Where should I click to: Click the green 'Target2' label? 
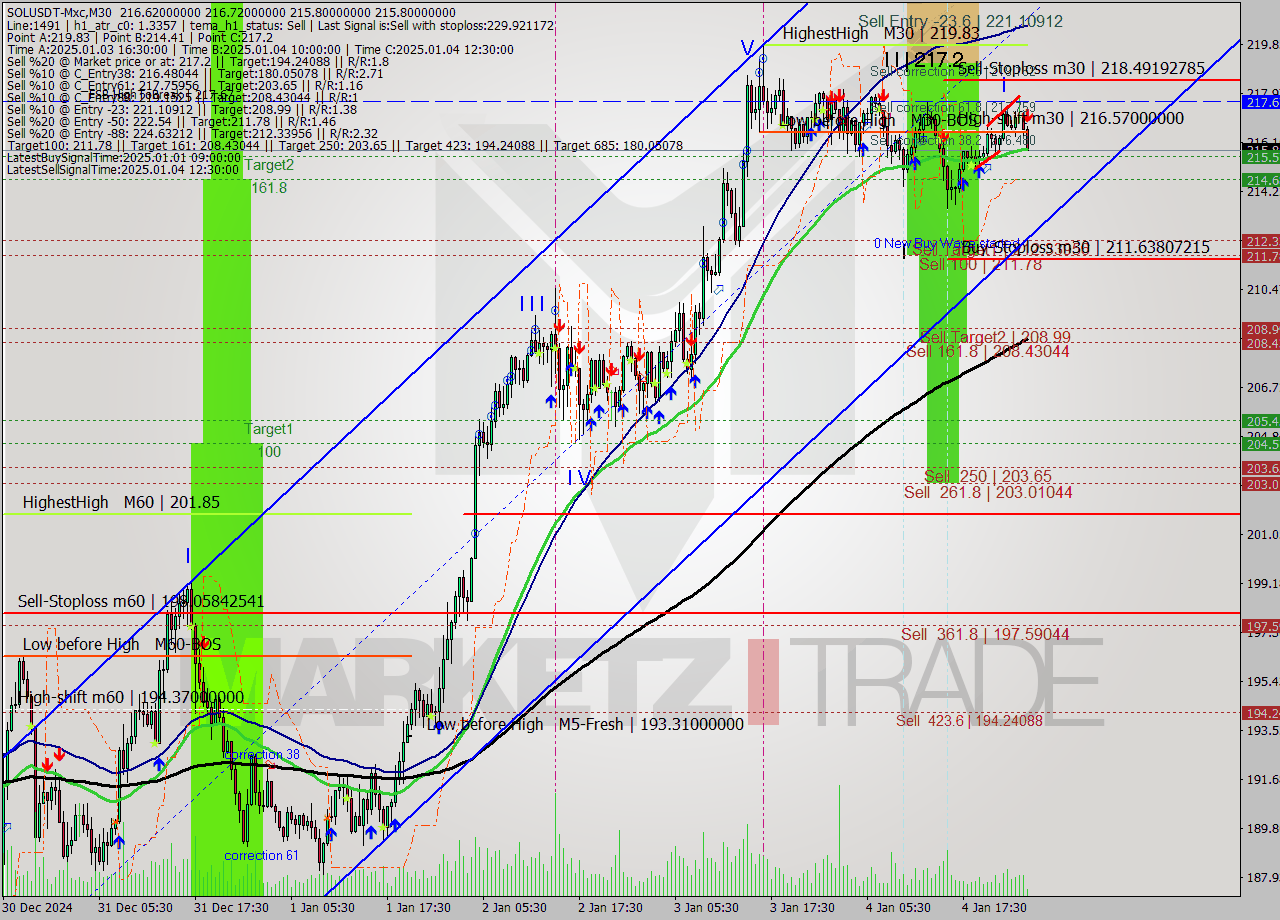(270, 165)
